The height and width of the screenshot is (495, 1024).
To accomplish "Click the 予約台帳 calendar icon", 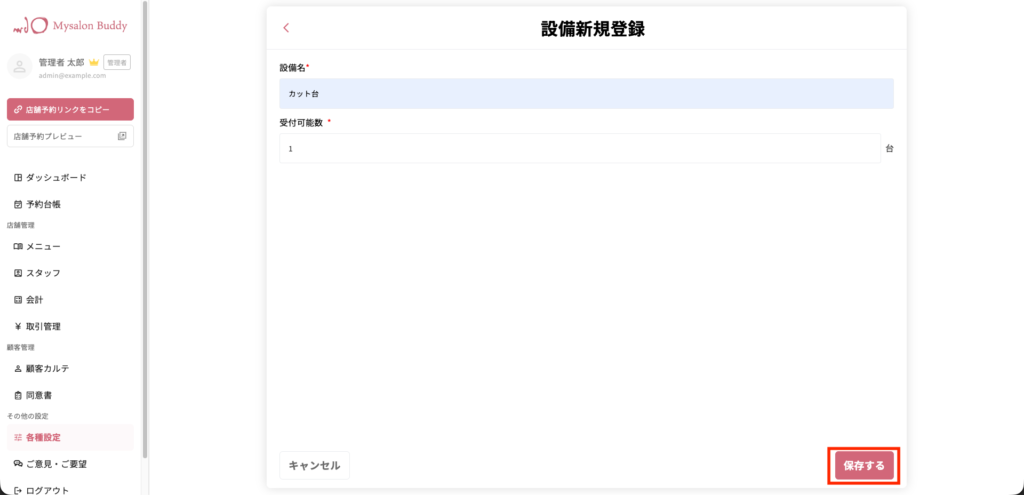I will point(18,204).
